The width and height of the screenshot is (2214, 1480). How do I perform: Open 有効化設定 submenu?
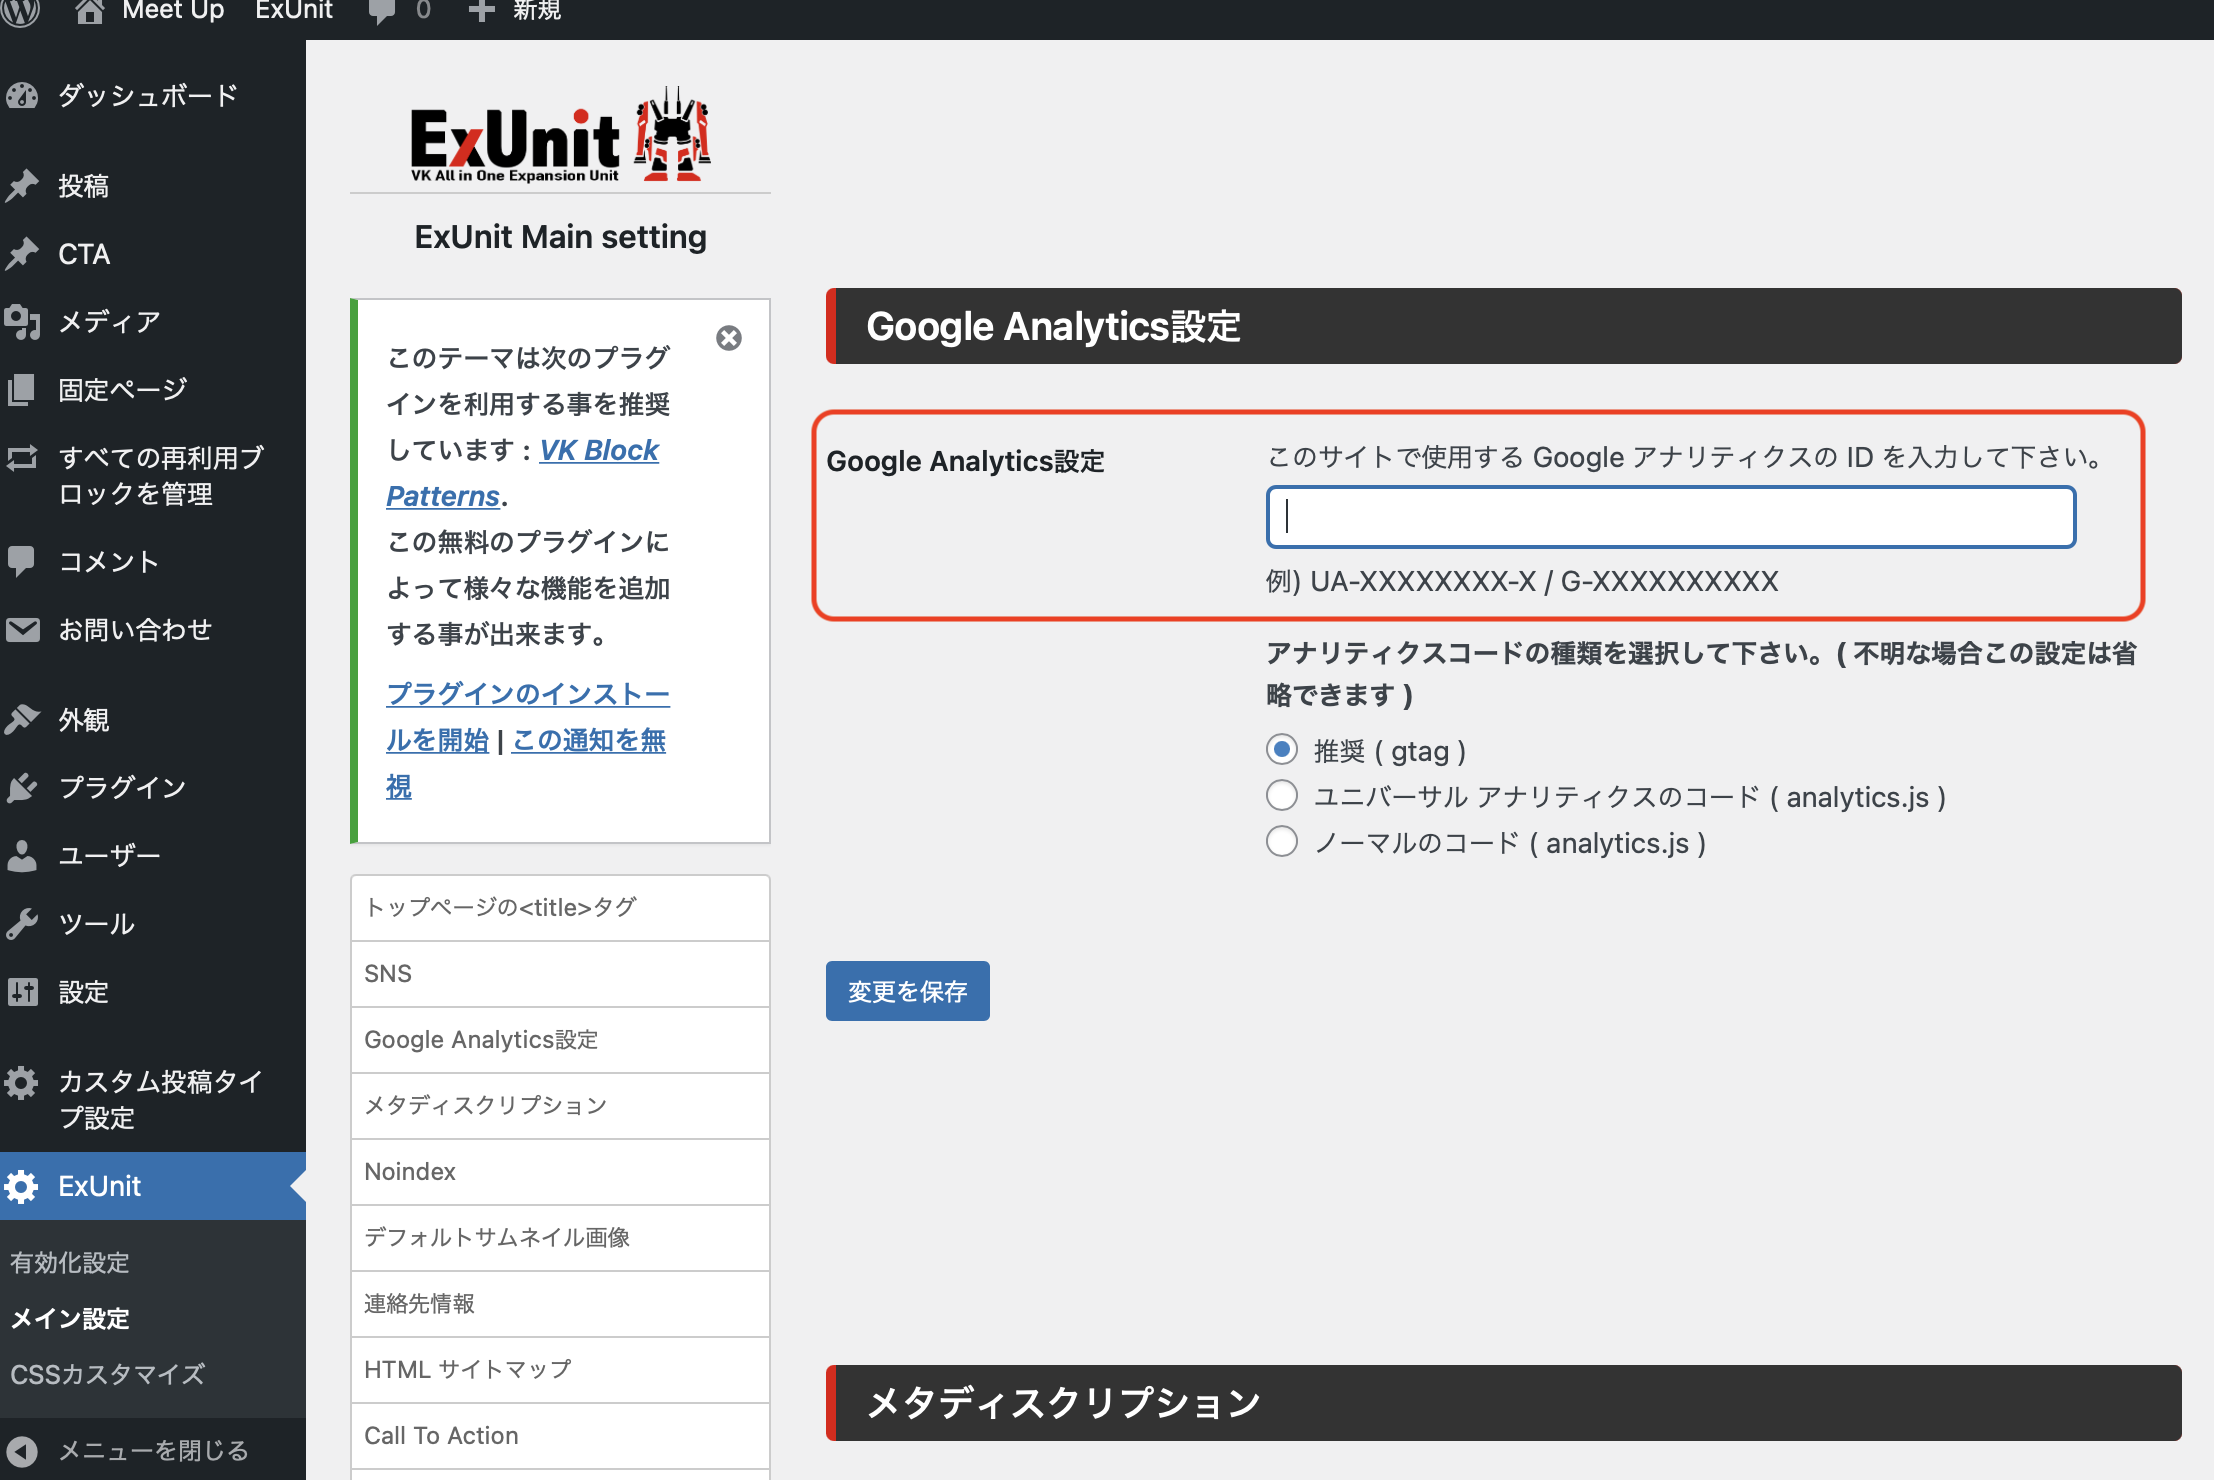click(70, 1263)
